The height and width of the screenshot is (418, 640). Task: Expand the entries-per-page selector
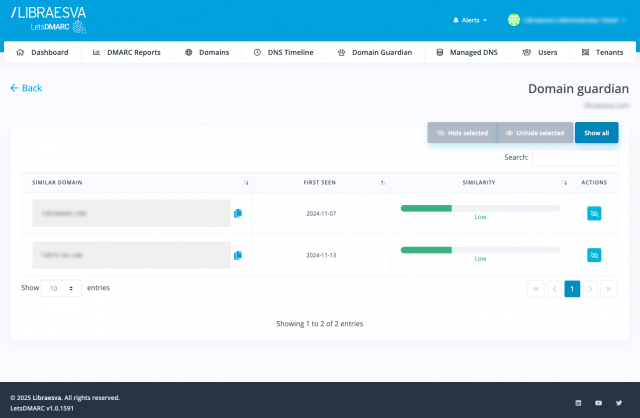pyautogui.click(x=61, y=288)
